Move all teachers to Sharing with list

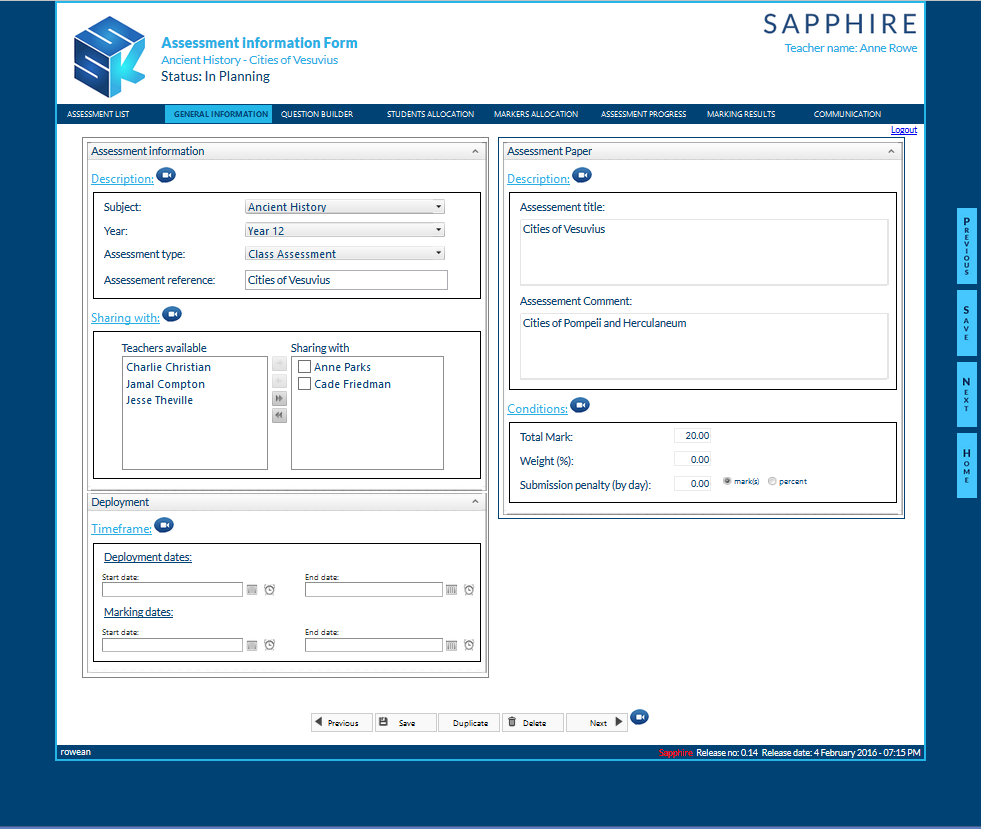click(279, 399)
